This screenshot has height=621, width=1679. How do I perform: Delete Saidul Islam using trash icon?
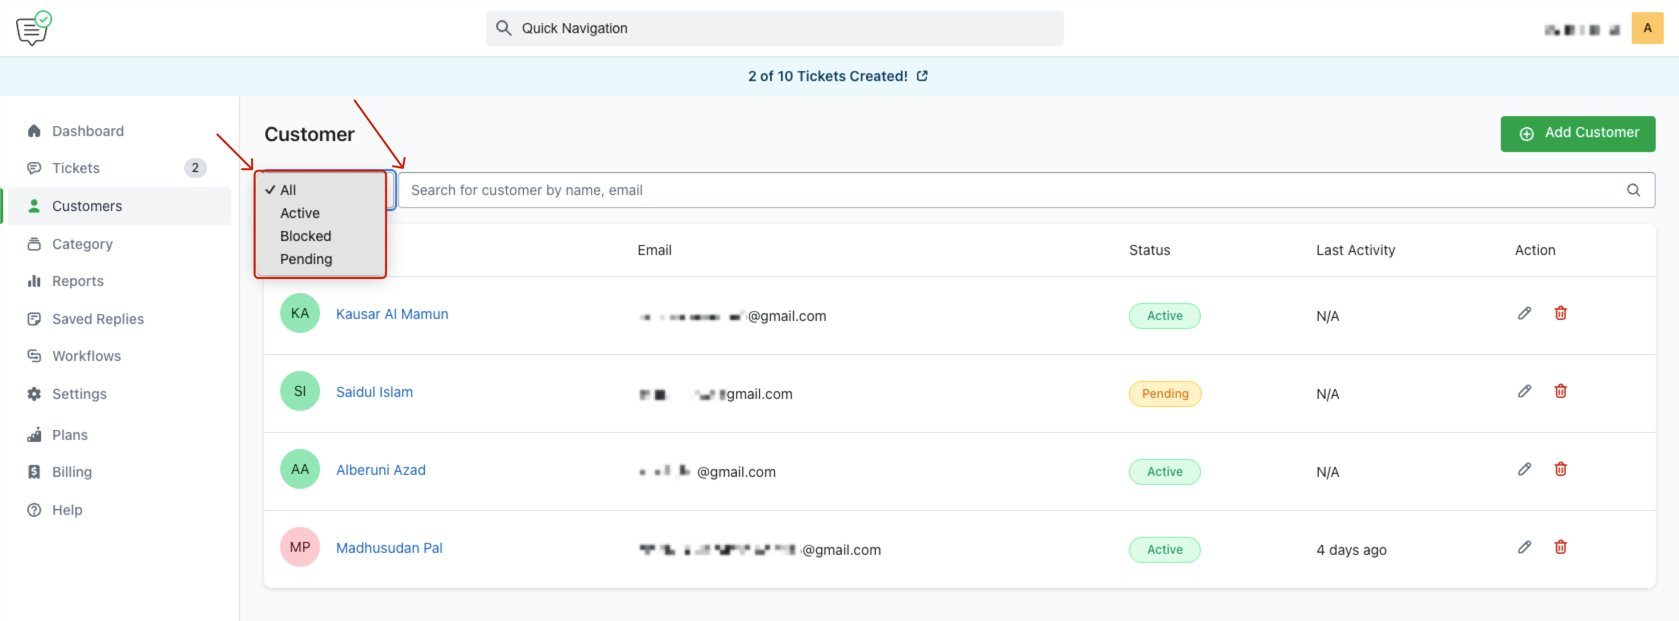point(1560,392)
